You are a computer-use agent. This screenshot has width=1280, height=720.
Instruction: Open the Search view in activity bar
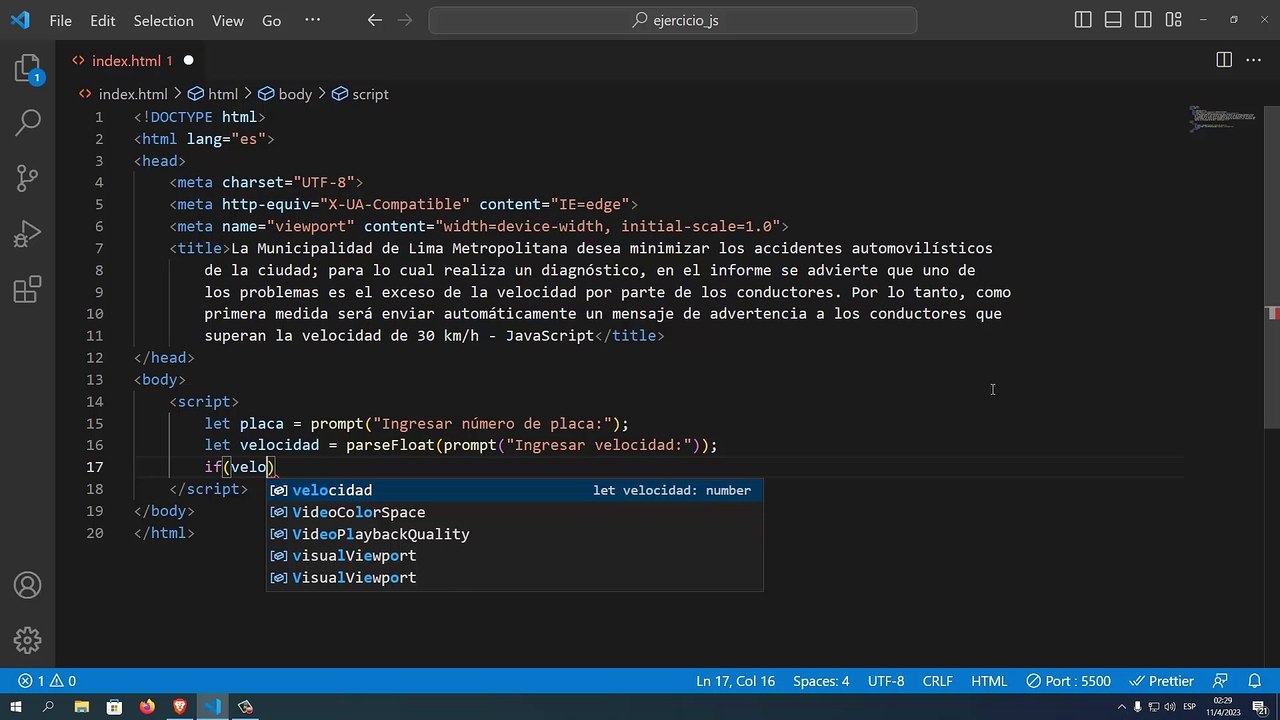pyautogui.click(x=27, y=123)
